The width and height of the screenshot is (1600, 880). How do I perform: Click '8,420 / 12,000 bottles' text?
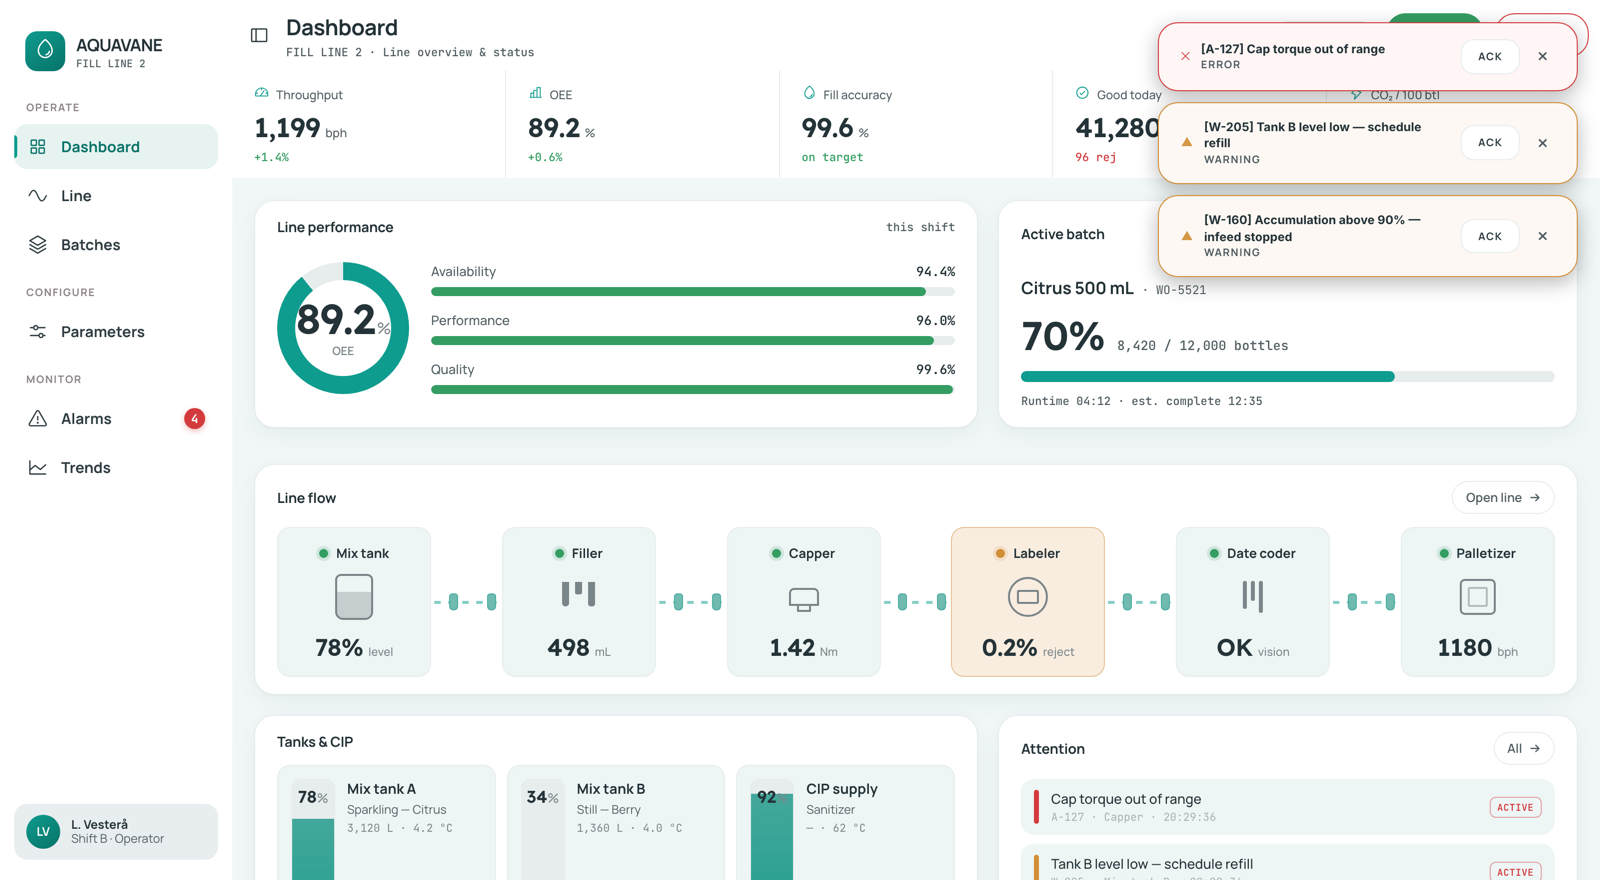click(1202, 346)
